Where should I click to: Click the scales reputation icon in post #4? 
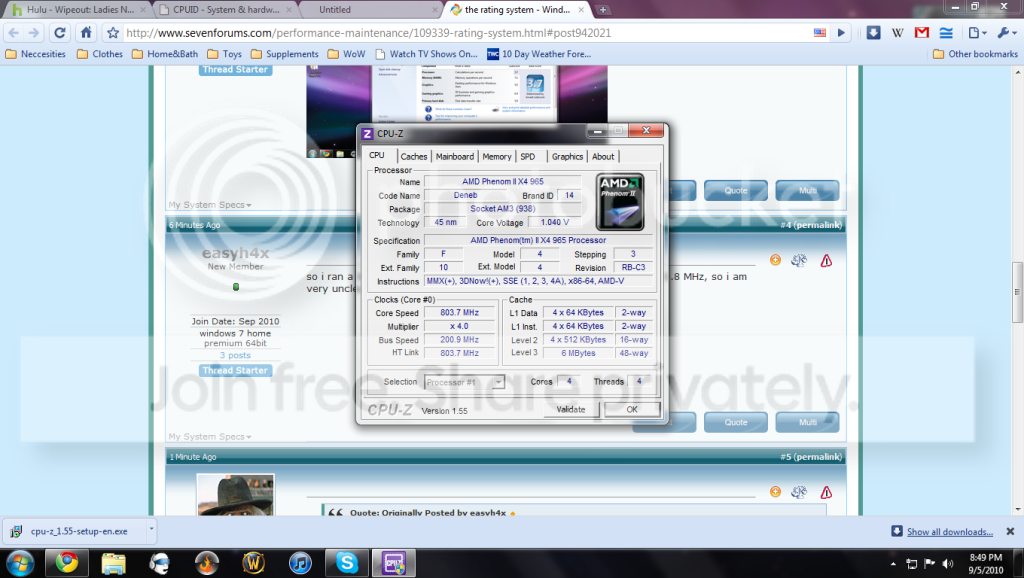(799, 261)
